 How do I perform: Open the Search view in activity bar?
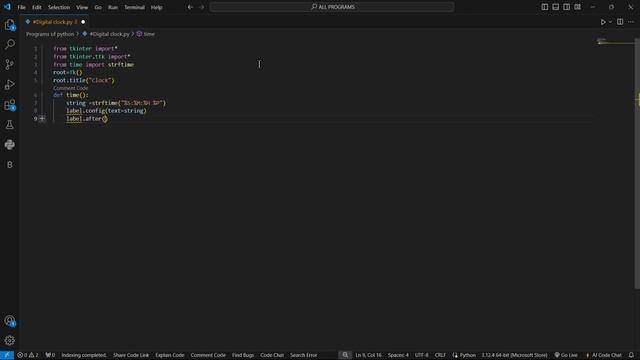[10, 44]
